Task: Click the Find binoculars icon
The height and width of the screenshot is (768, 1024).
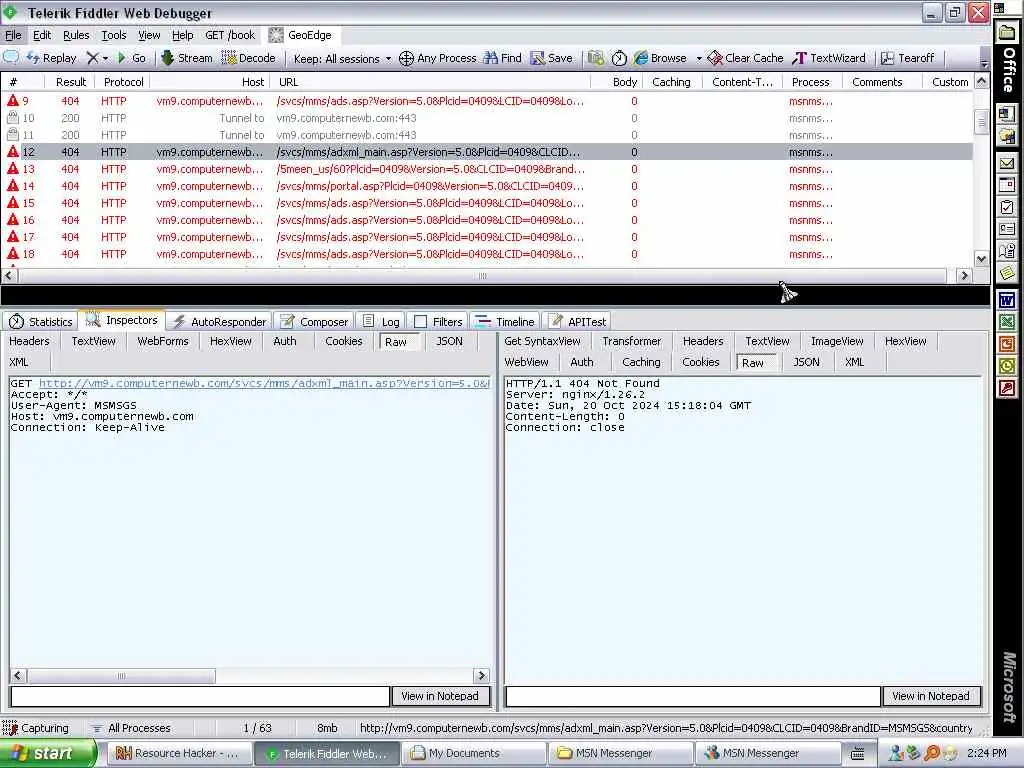Action: [x=491, y=58]
